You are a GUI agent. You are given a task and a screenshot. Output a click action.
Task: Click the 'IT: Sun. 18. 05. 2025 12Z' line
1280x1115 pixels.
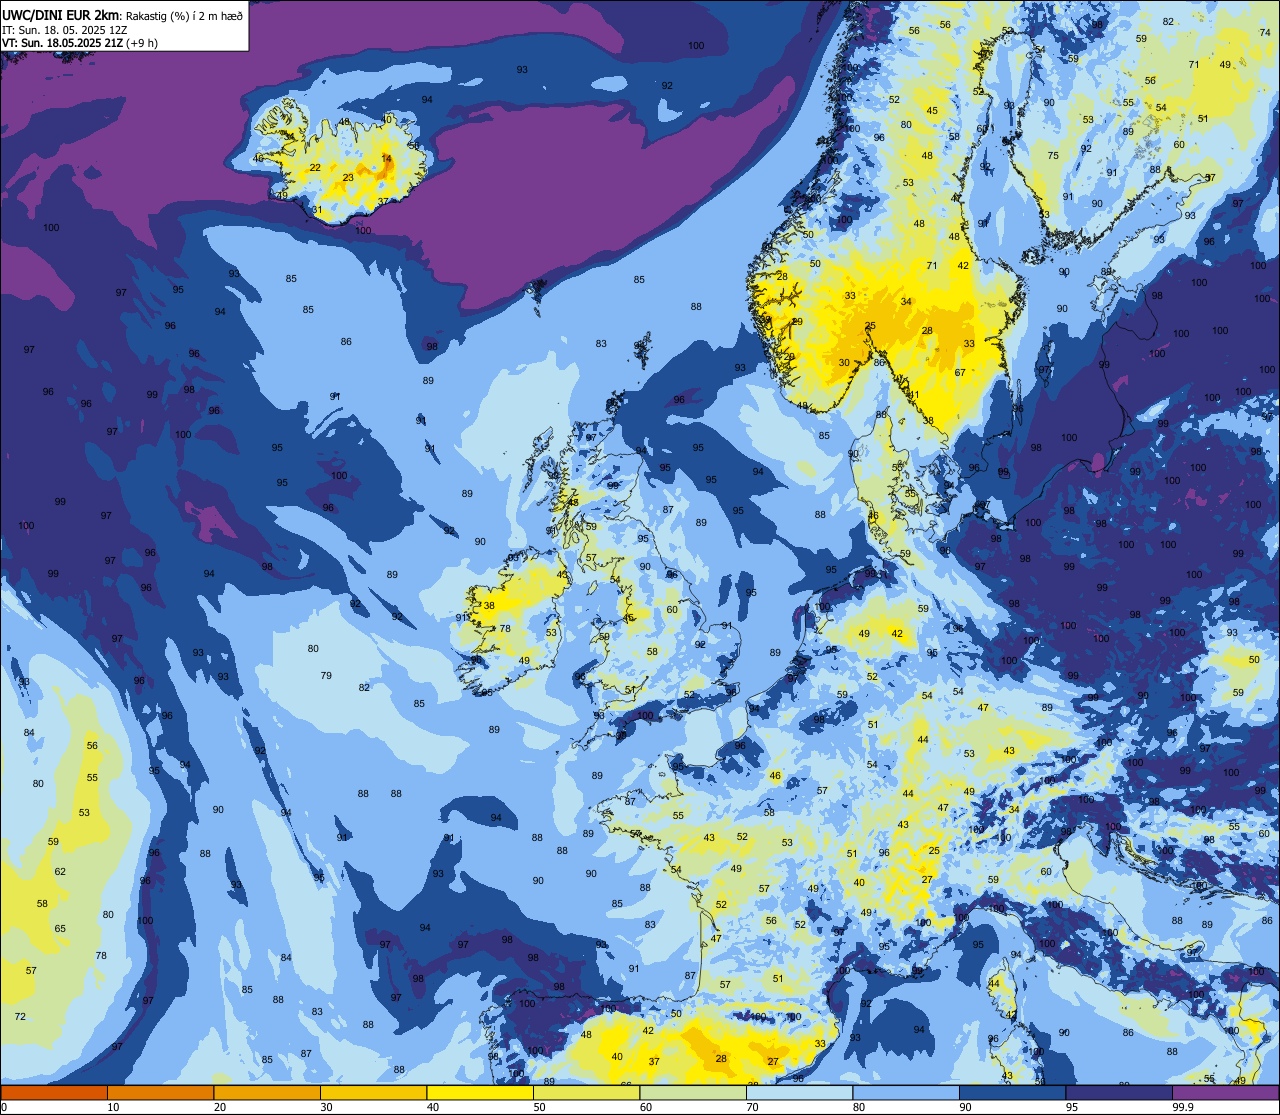pyautogui.click(x=64, y=30)
